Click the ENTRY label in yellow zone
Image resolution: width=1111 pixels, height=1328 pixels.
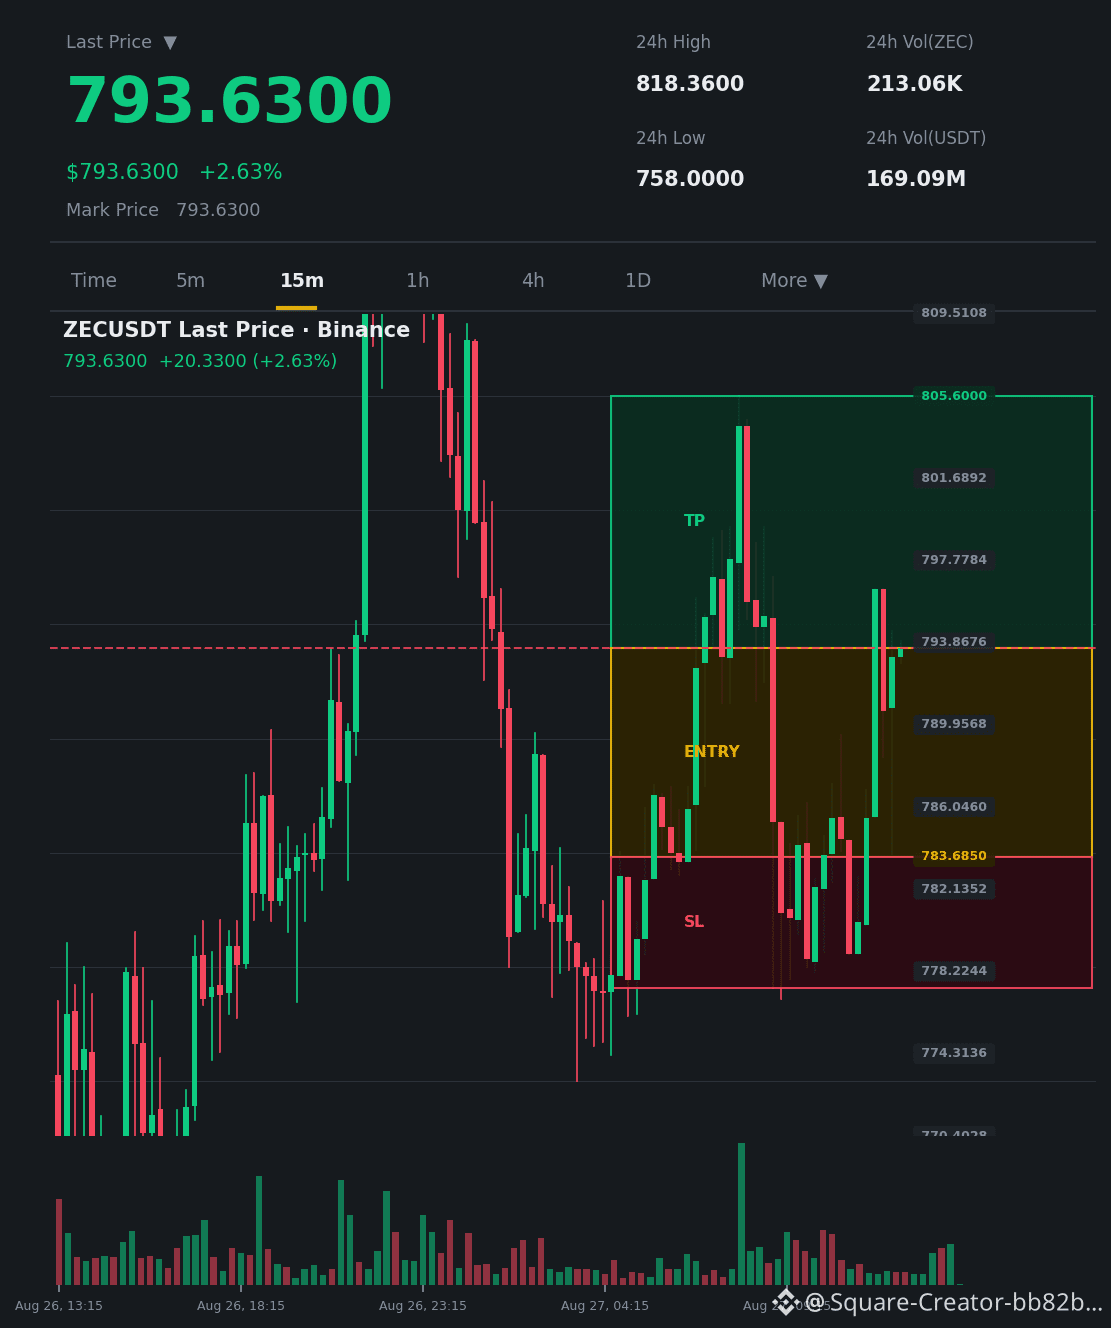click(712, 752)
